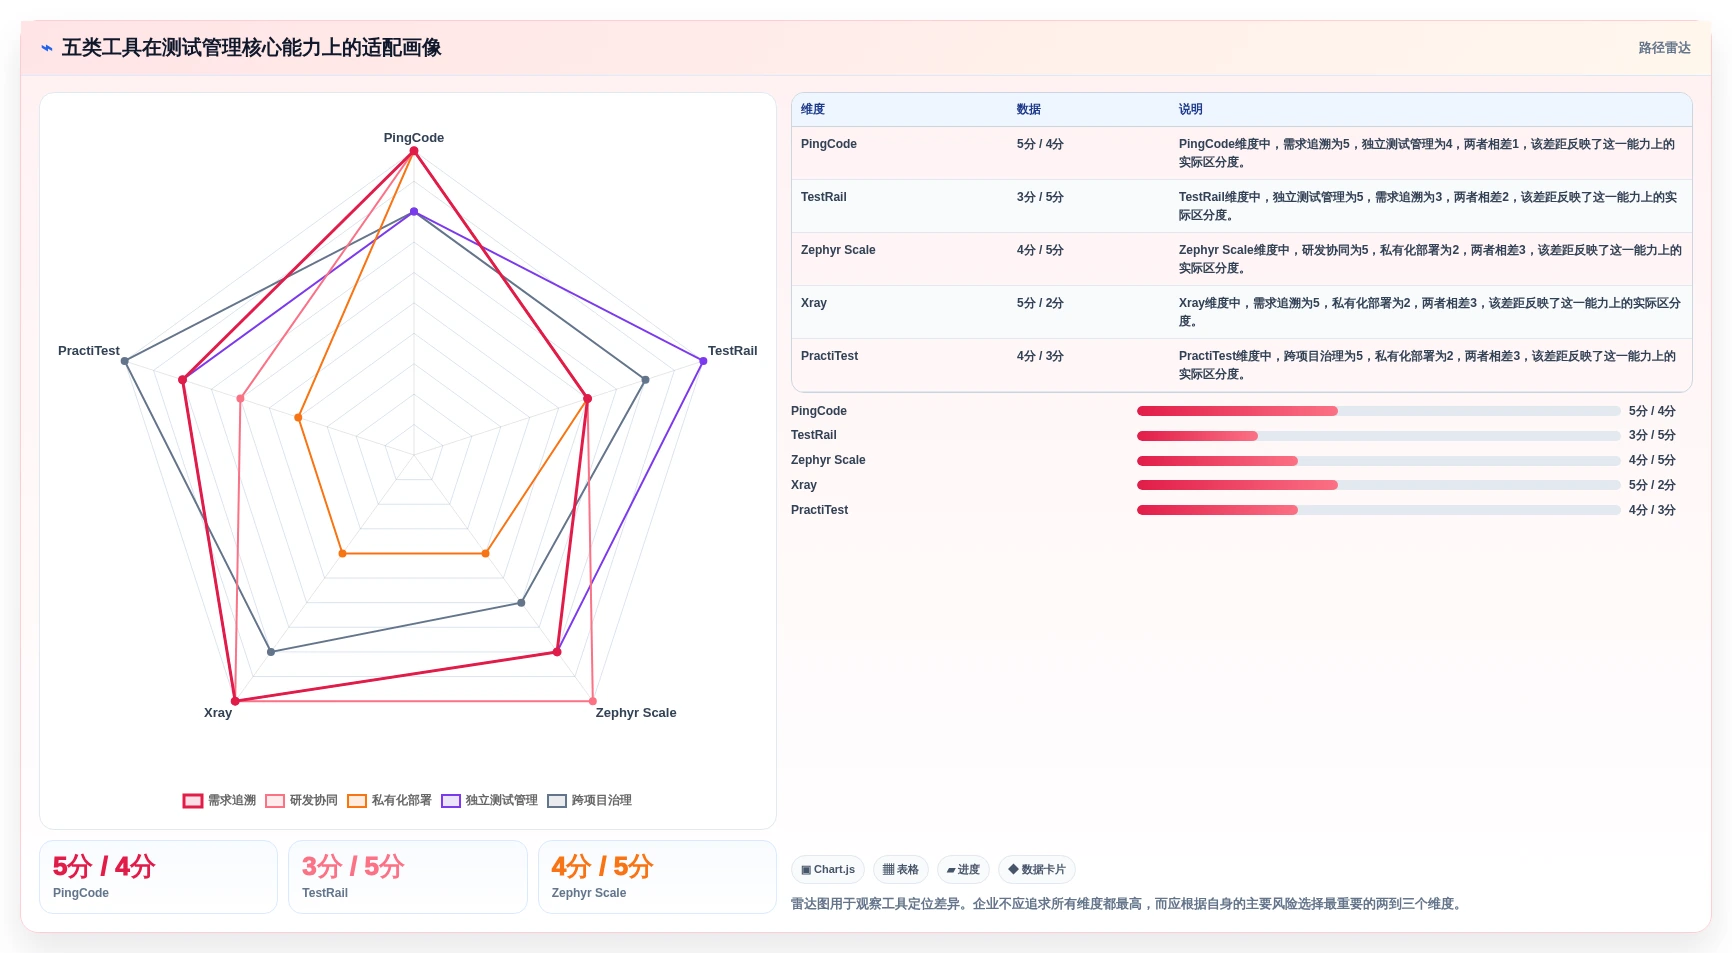The height and width of the screenshot is (953, 1732).
Task: Click the red data point at Xray vertex
Action: click(235, 701)
